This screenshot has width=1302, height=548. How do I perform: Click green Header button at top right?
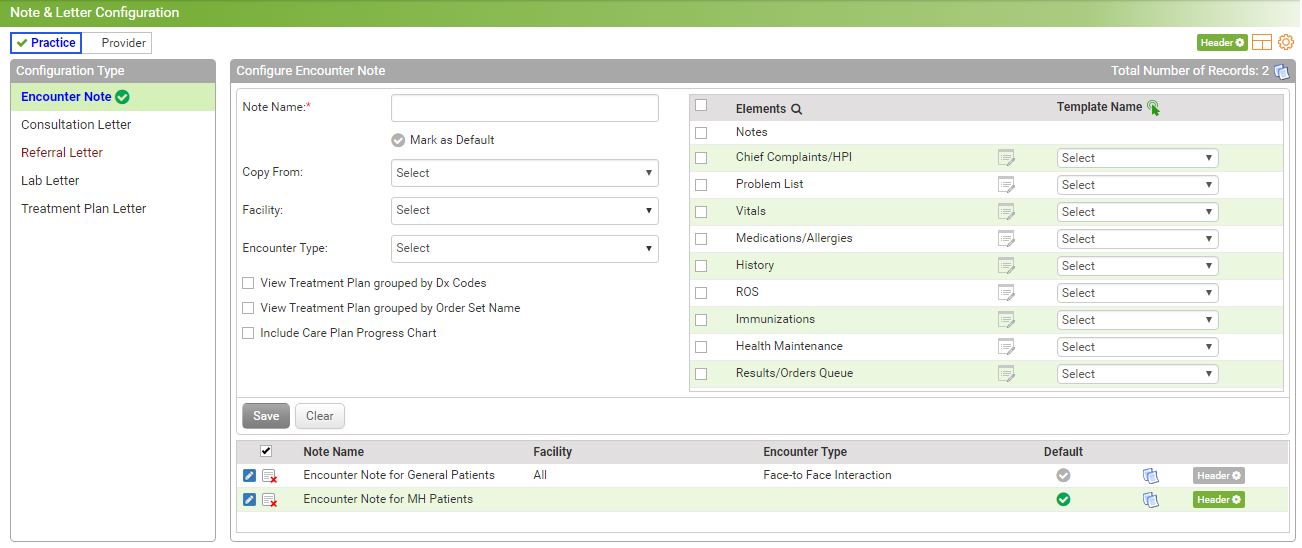point(1222,43)
